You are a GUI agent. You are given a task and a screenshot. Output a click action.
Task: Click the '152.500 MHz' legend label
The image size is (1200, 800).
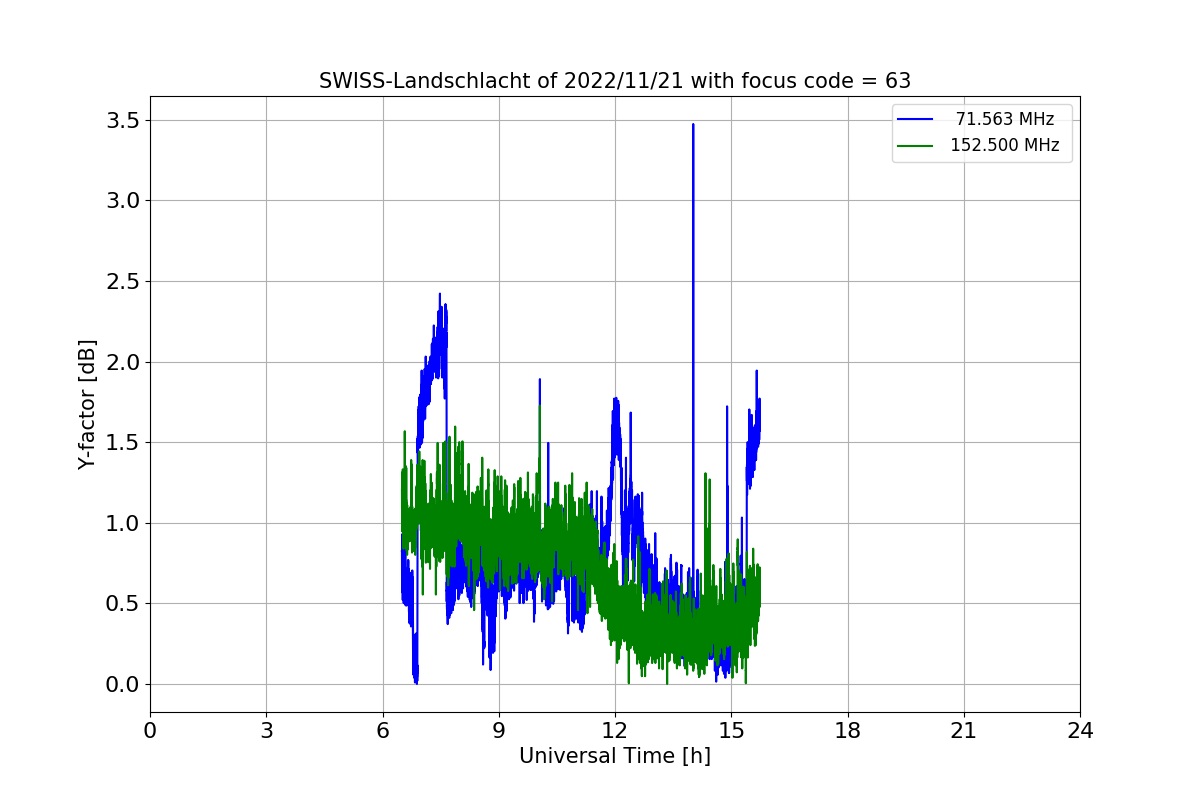point(1005,145)
